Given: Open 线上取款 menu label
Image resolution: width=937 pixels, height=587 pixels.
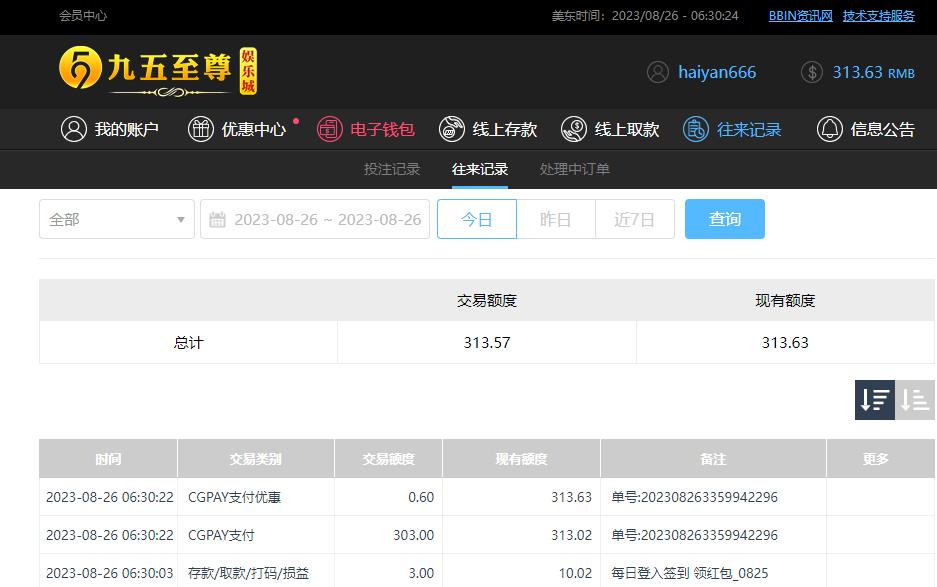Looking at the screenshot, I should coord(627,129).
